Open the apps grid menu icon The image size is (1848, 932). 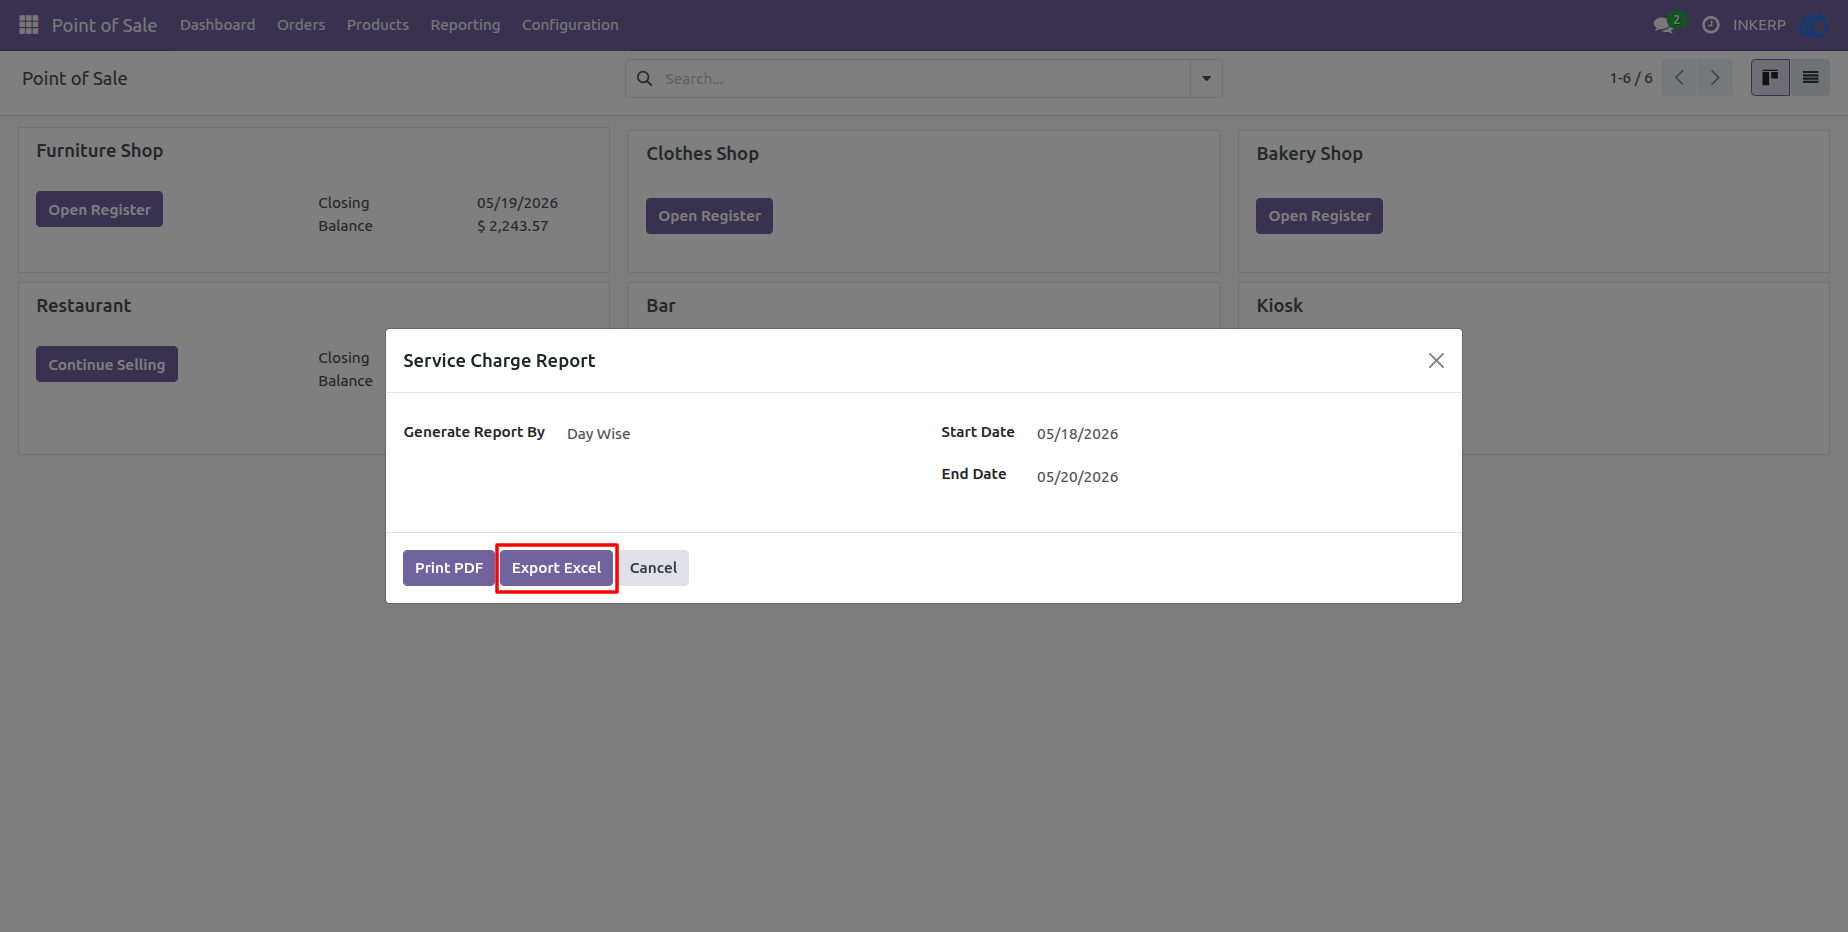pos(29,24)
